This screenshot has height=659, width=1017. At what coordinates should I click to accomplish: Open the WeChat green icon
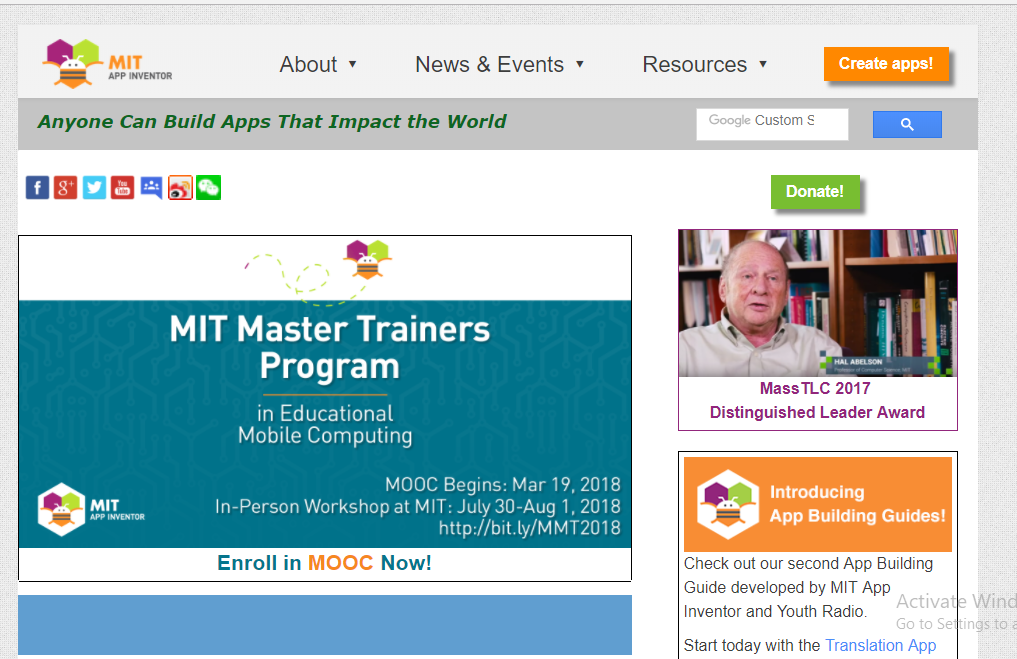209,188
